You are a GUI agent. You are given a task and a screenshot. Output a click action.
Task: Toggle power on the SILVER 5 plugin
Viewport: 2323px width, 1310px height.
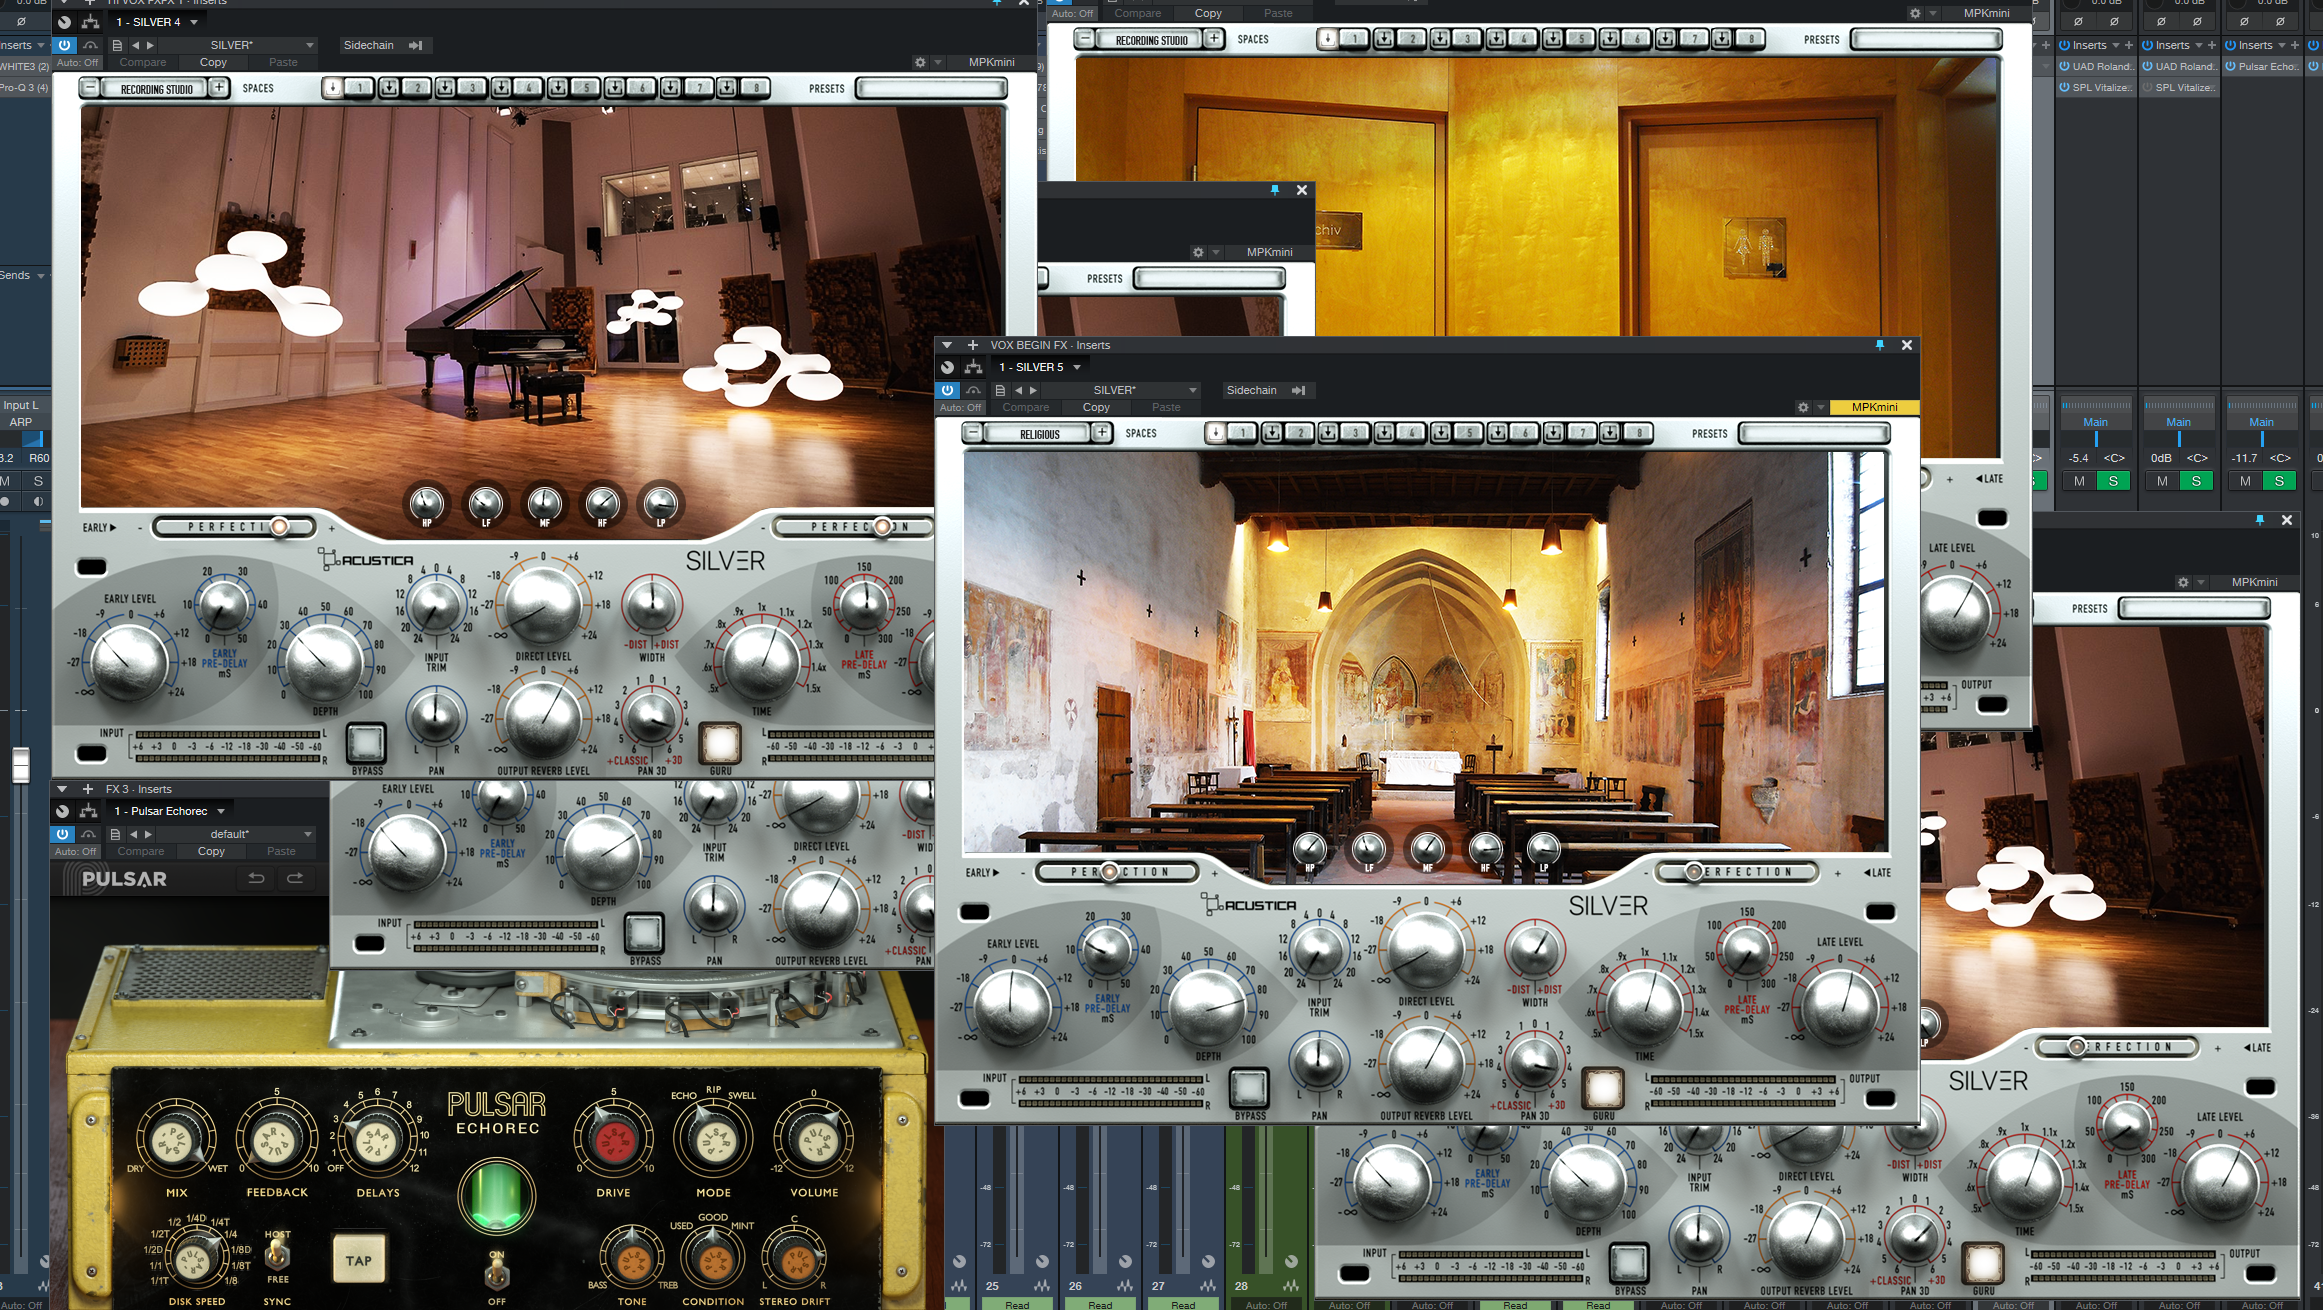pyautogui.click(x=947, y=390)
